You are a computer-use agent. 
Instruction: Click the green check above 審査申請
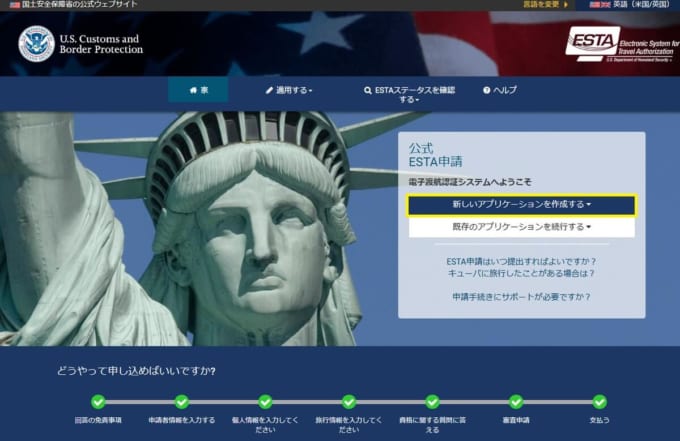[516, 402]
